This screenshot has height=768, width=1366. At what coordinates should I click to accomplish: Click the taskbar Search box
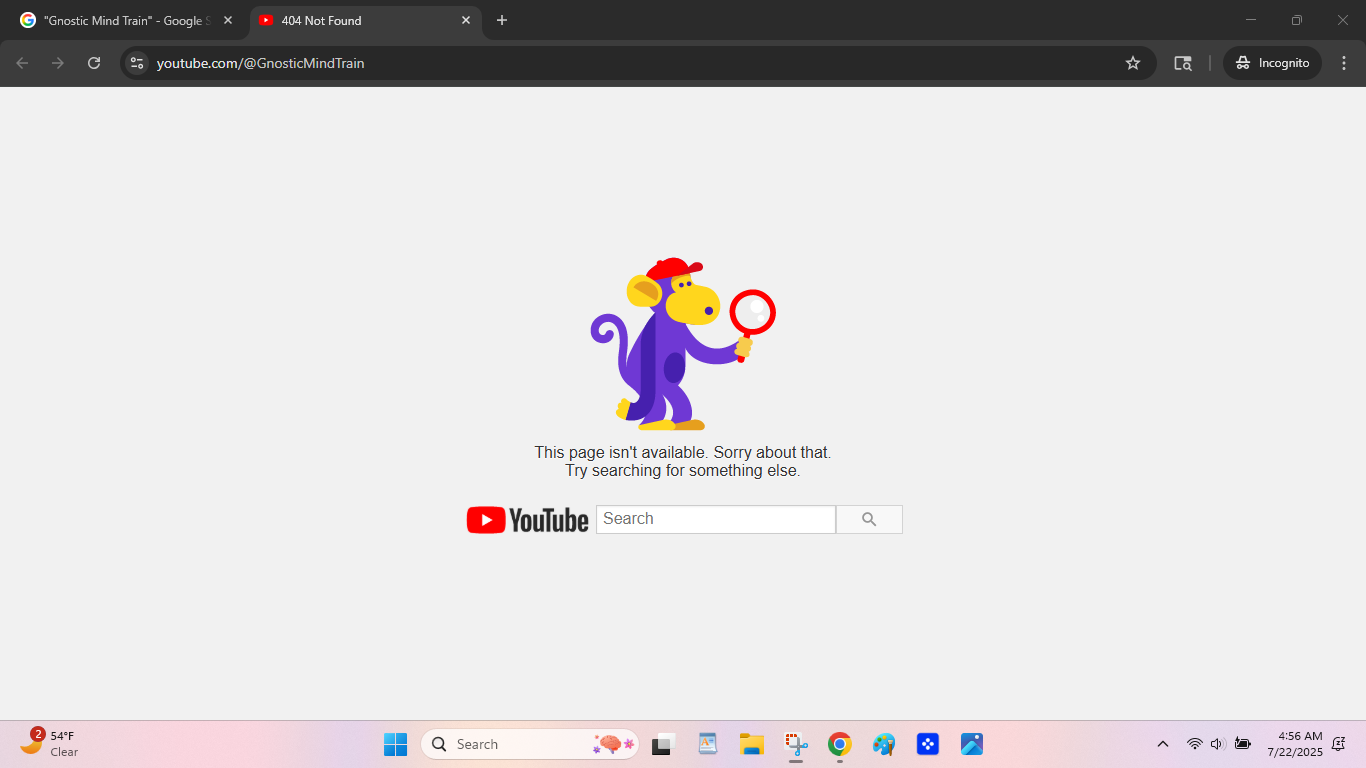[530, 744]
